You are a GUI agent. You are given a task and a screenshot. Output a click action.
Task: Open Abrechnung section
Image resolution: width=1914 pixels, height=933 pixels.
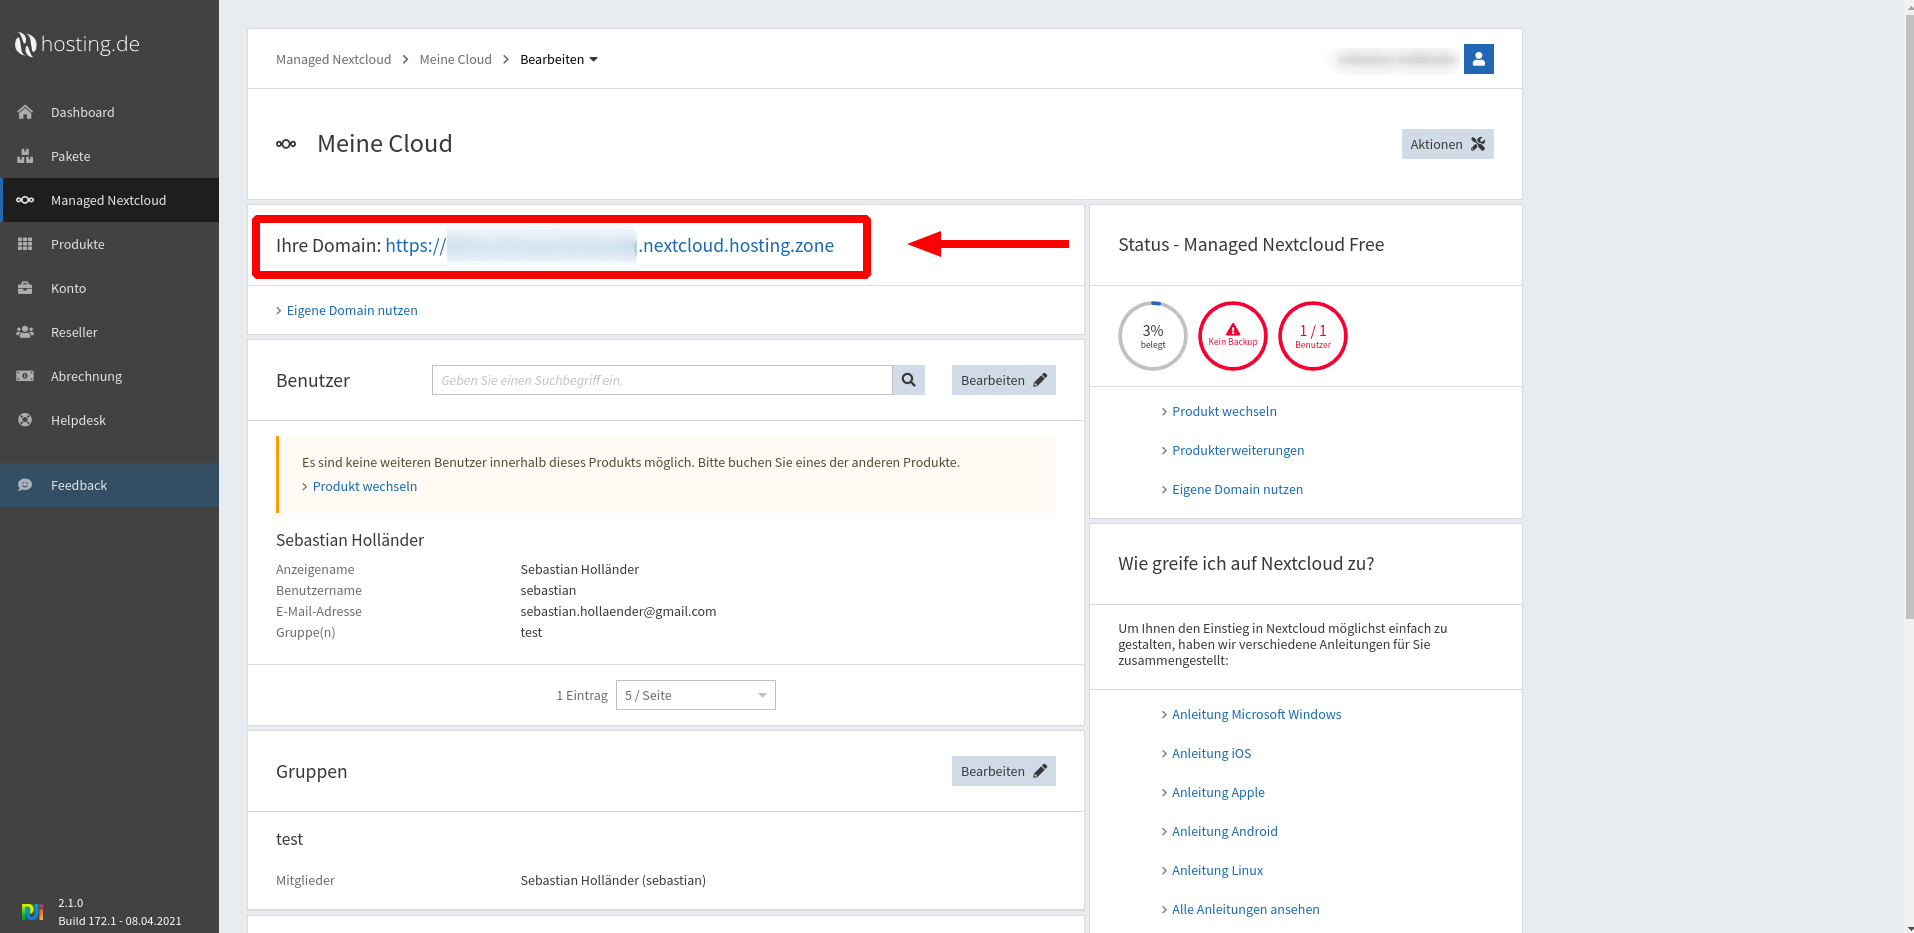click(109, 376)
